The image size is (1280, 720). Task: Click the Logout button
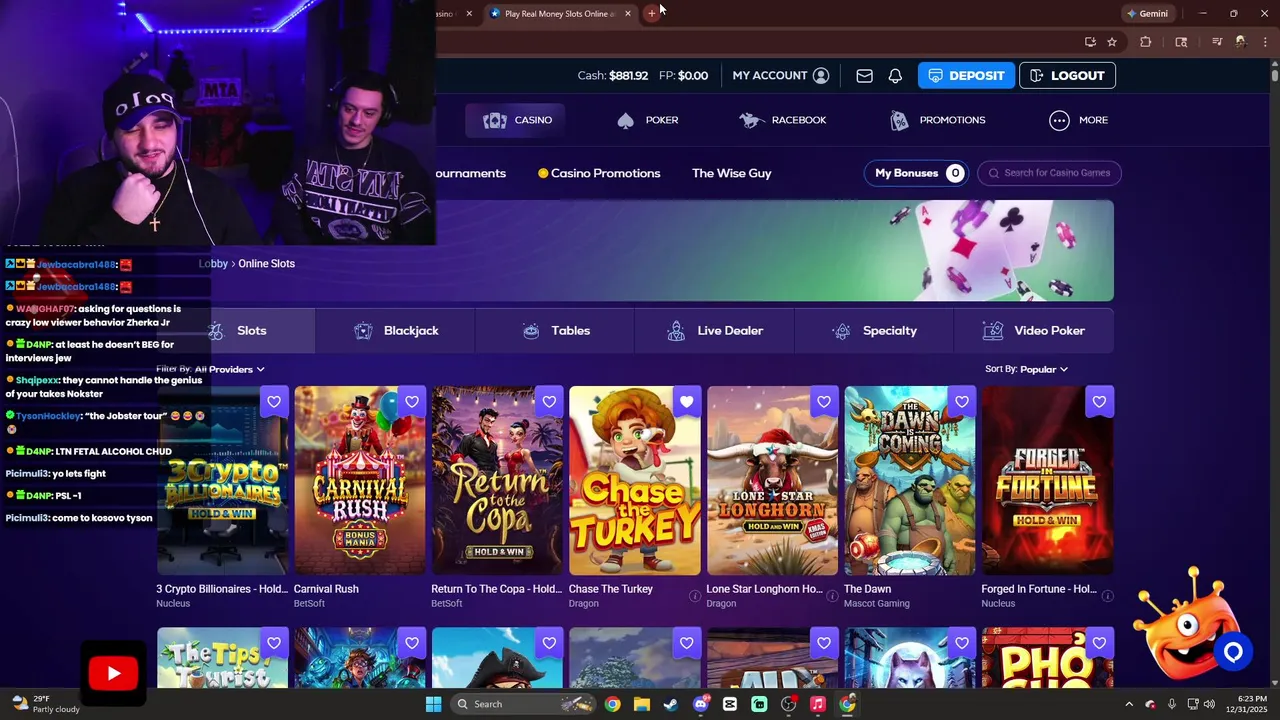(1067, 76)
